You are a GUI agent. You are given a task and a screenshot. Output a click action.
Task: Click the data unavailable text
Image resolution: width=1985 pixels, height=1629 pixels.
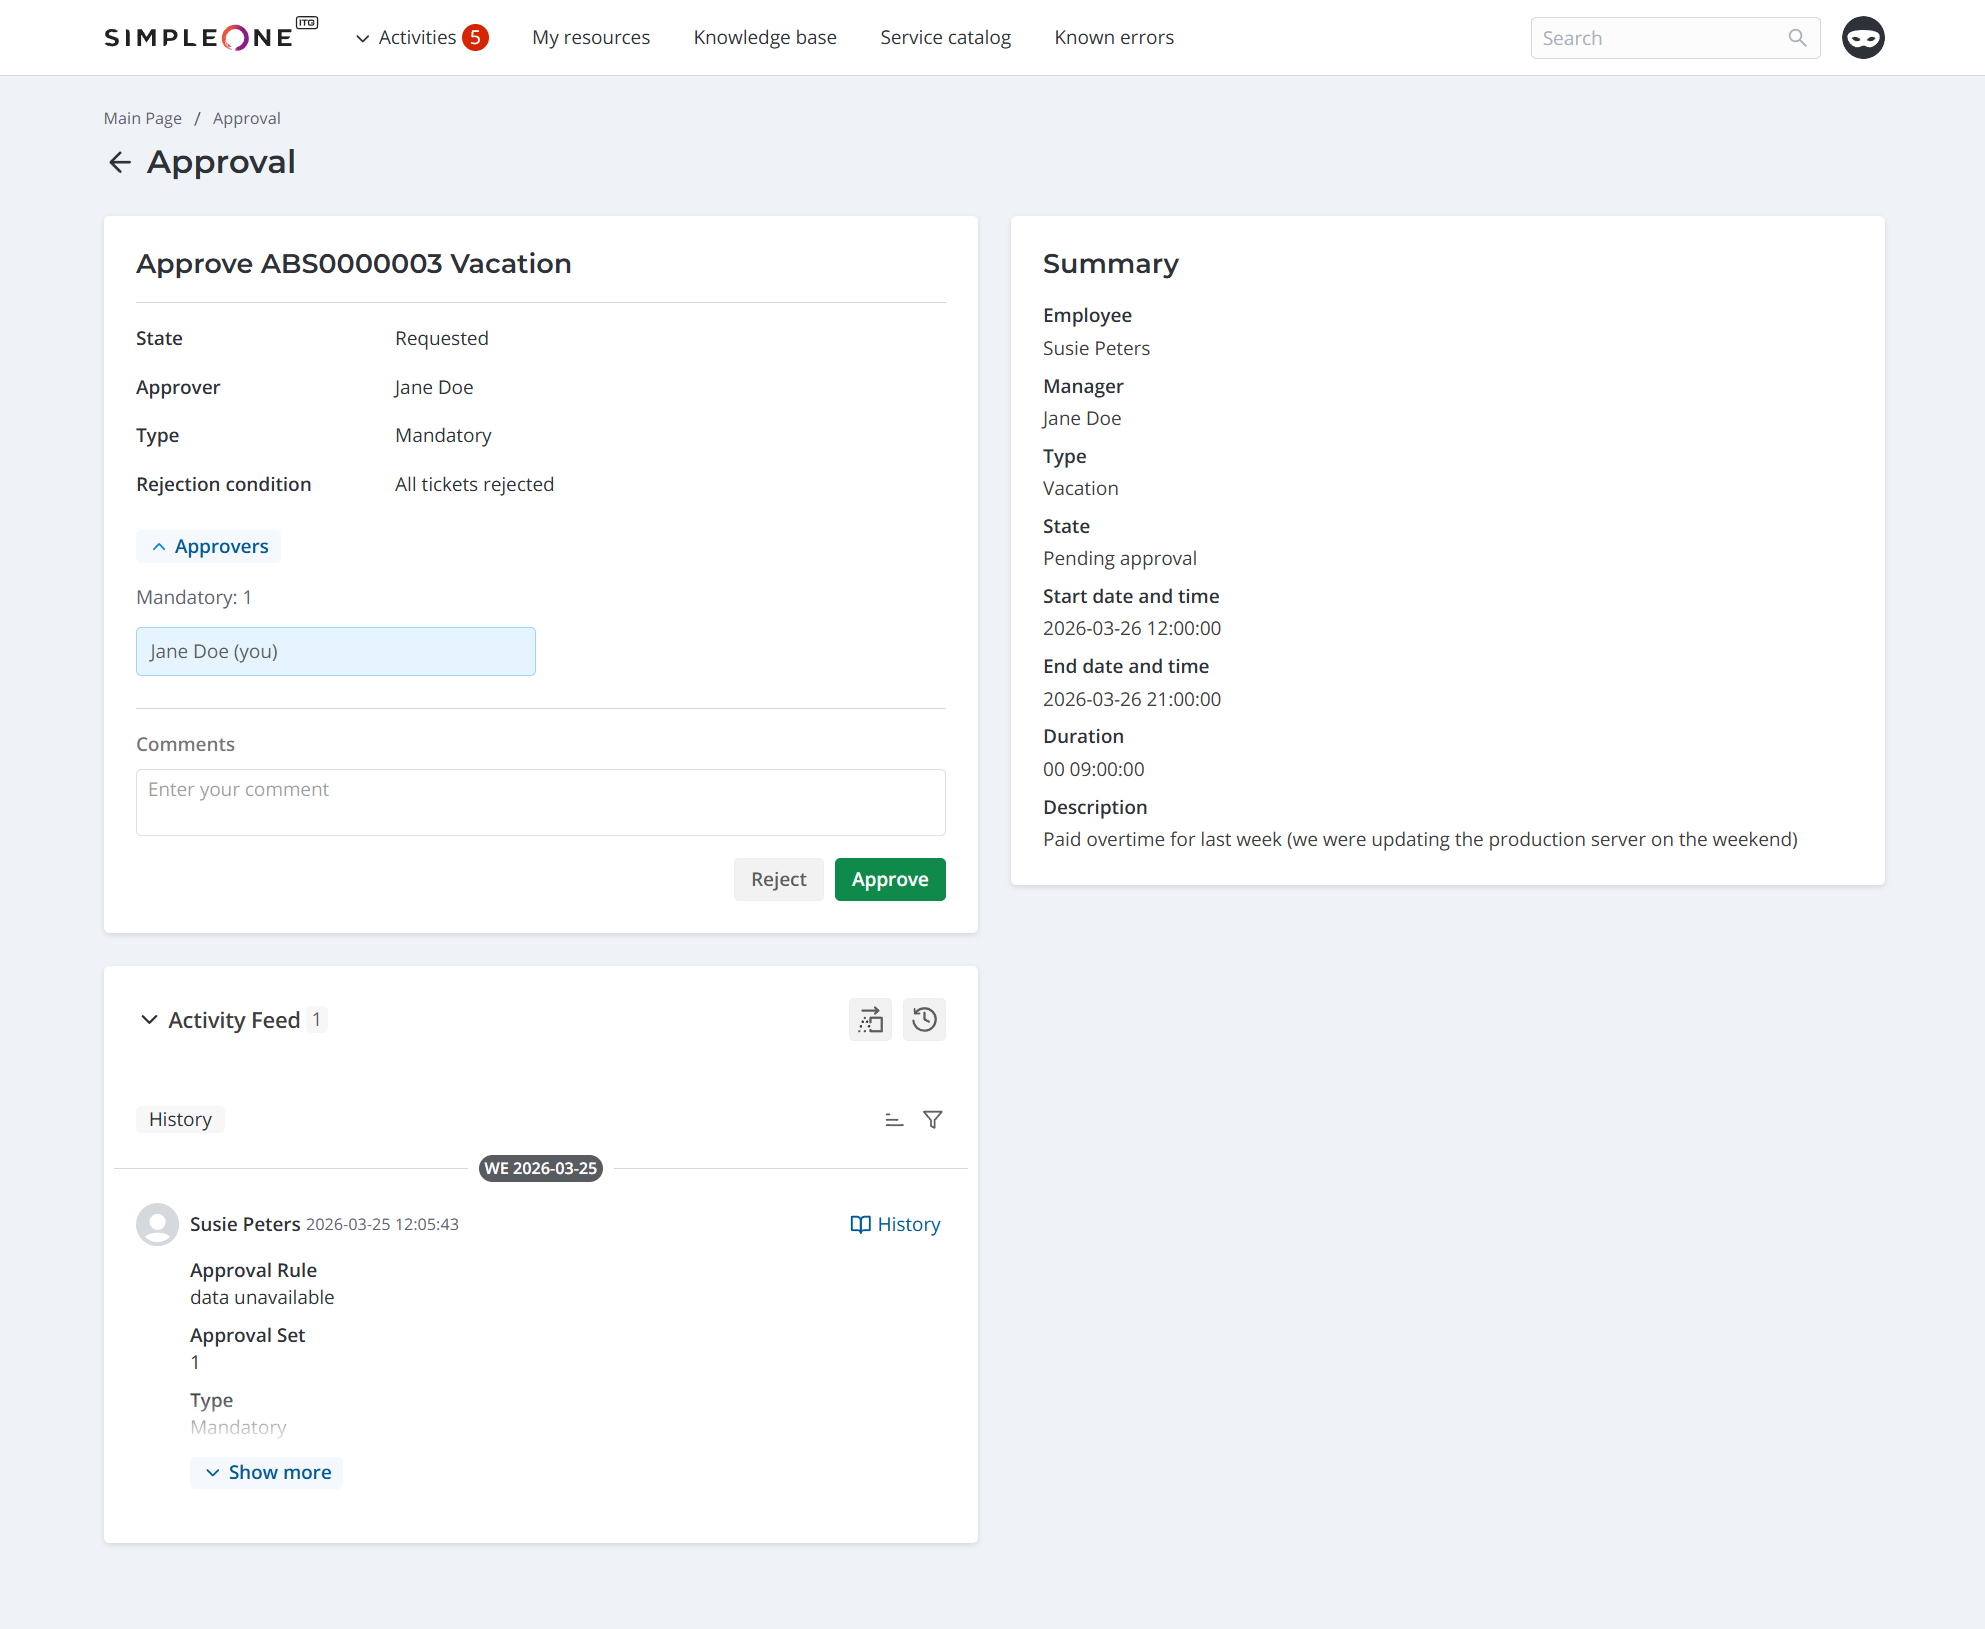coord(262,1297)
